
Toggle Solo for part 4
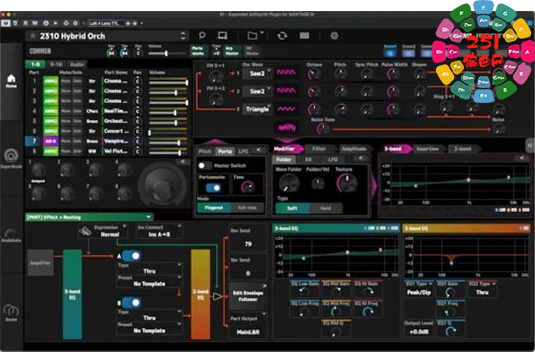[78, 111]
